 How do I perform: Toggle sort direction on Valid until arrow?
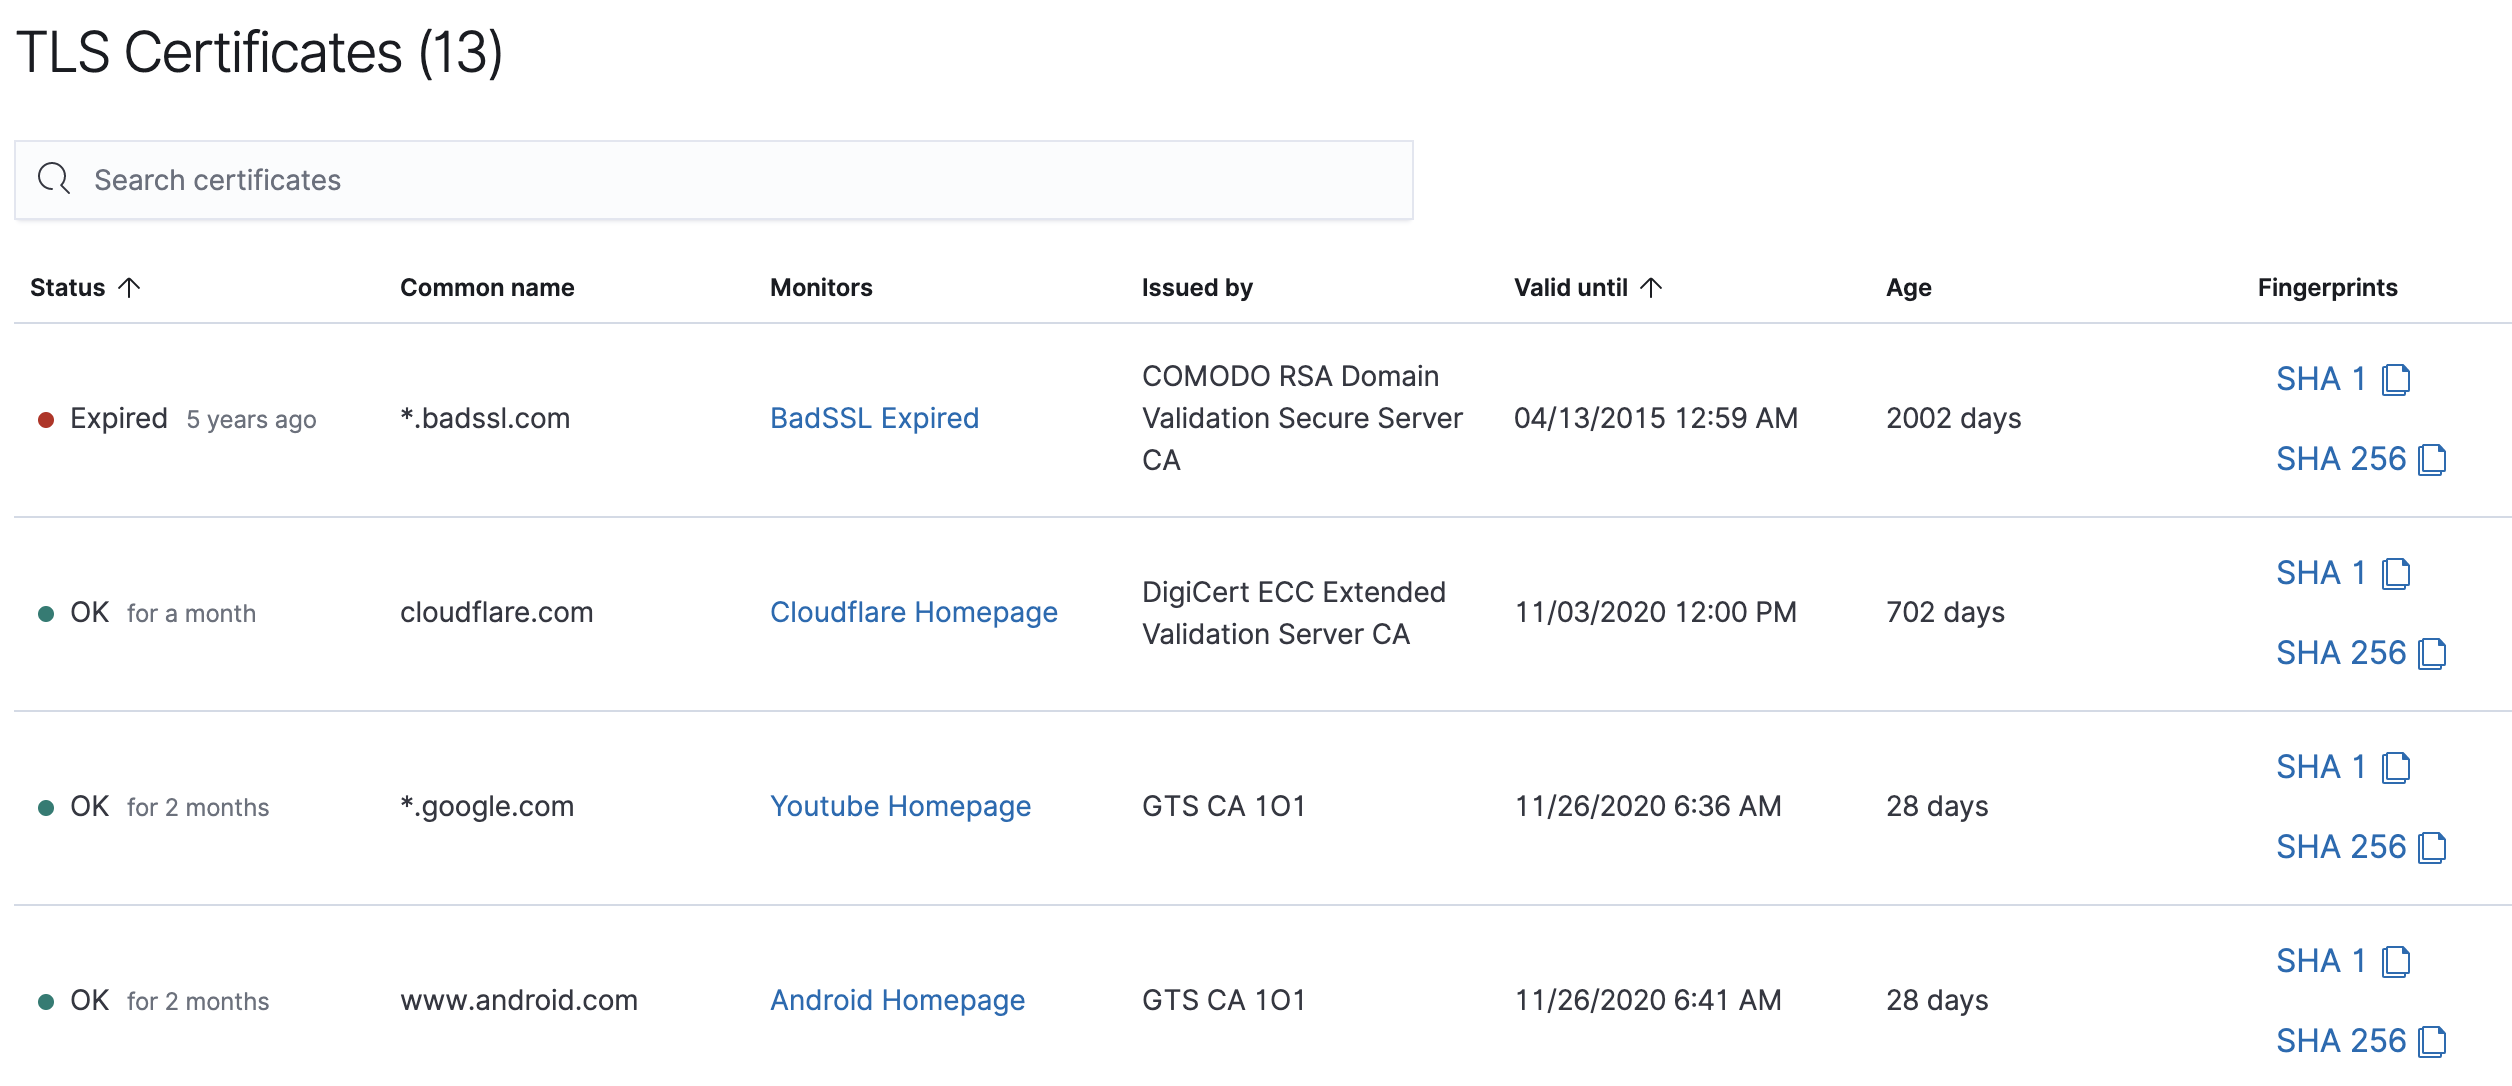coord(1651,287)
